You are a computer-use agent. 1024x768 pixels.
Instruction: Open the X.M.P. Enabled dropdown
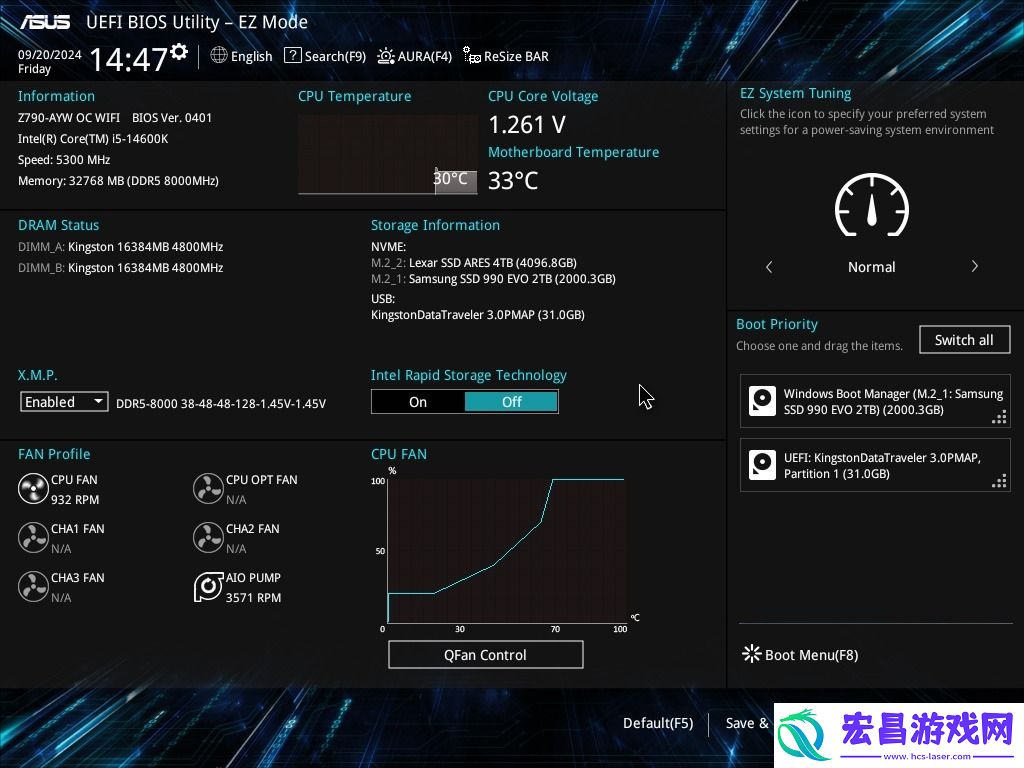click(64, 401)
